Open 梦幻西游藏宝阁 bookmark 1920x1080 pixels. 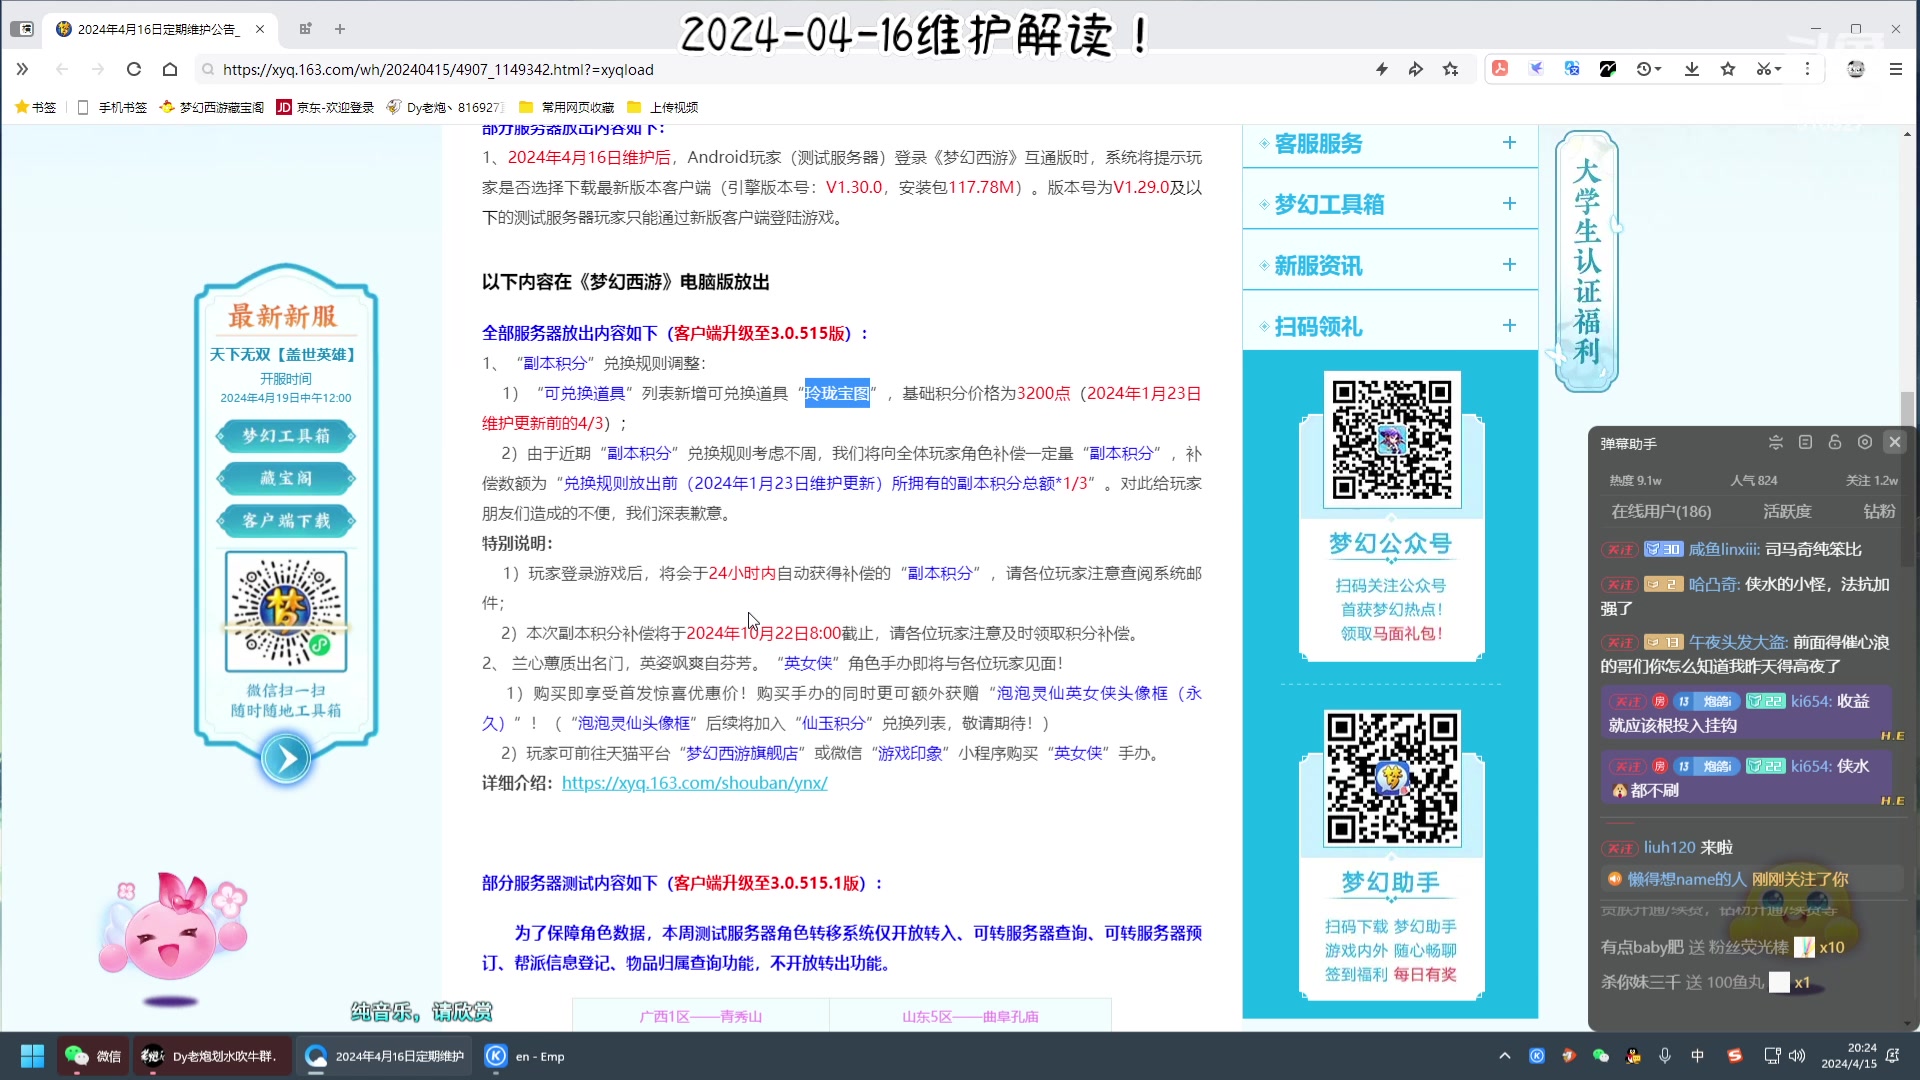212,107
